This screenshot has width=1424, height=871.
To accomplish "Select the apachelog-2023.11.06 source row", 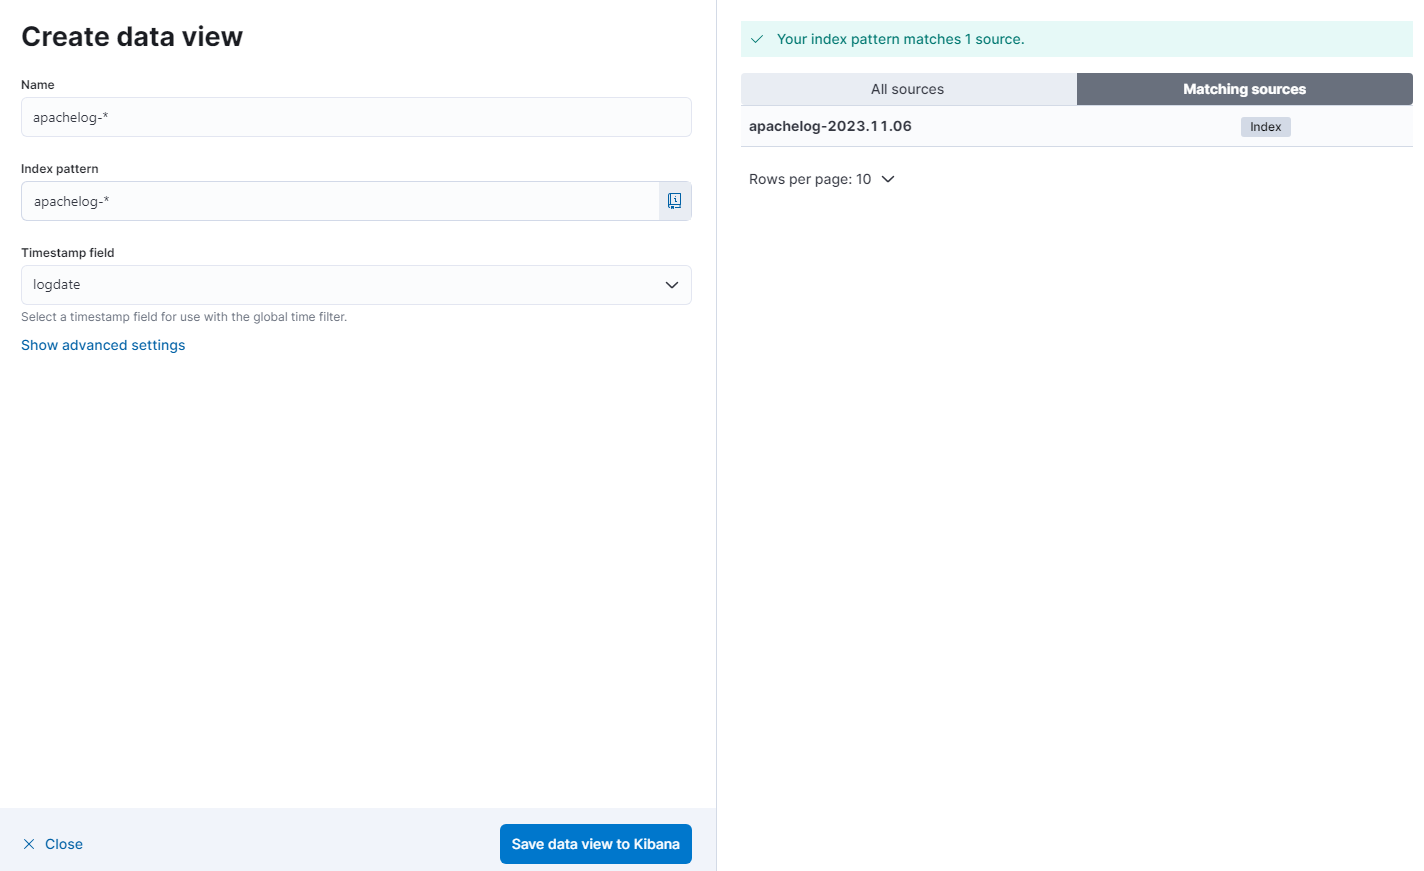I will (x=1077, y=126).
